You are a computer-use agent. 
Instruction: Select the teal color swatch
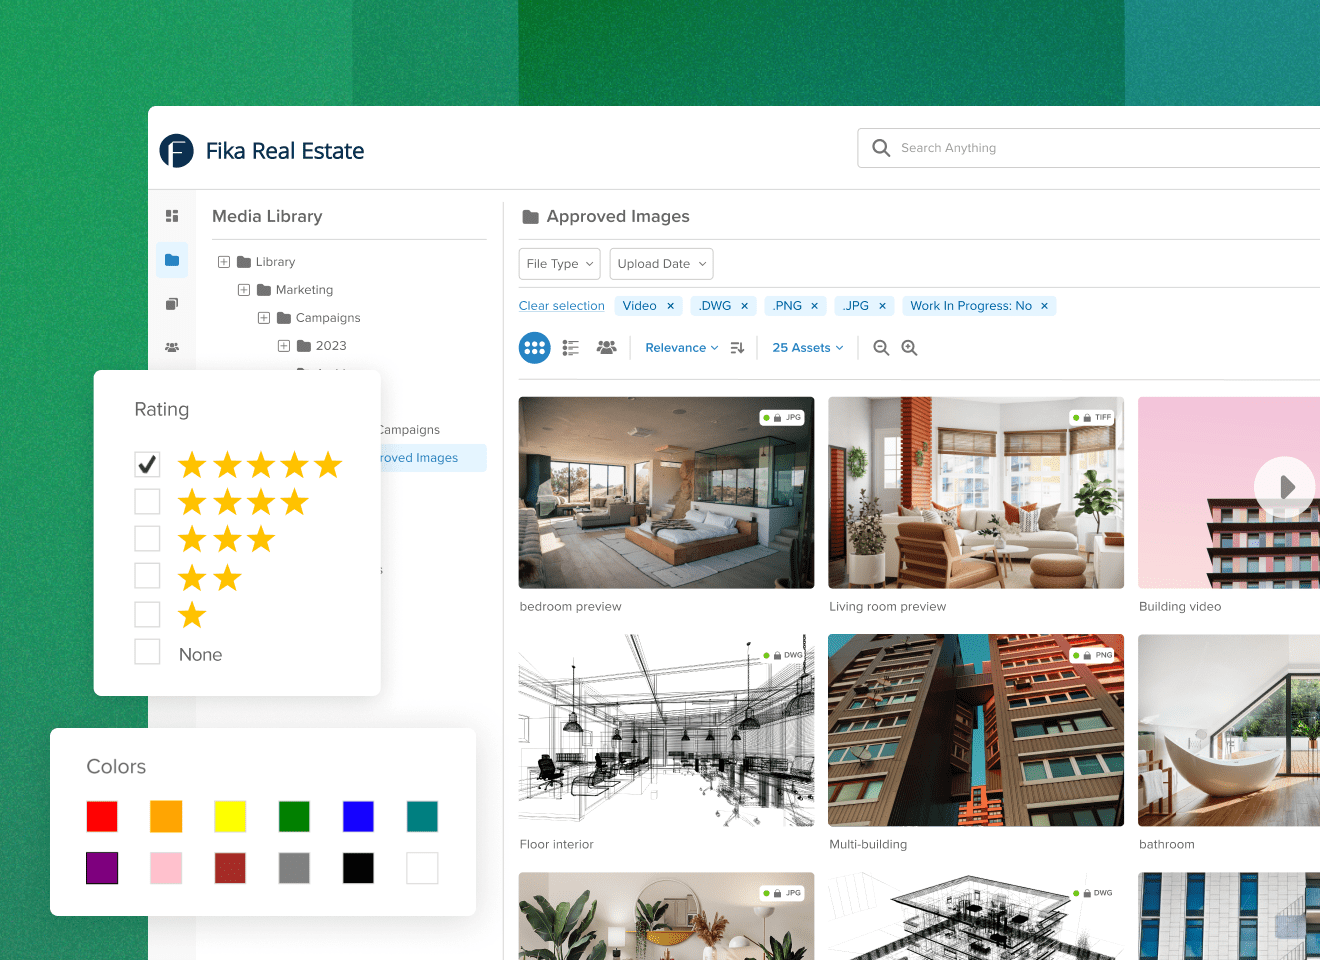[x=422, y=816]
